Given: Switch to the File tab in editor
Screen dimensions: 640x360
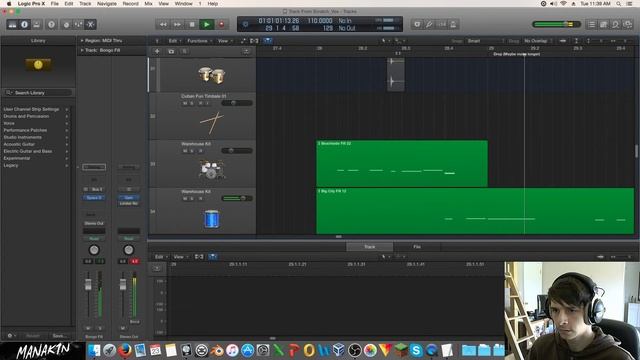Looking at the screenshot, I should (417, 247).
